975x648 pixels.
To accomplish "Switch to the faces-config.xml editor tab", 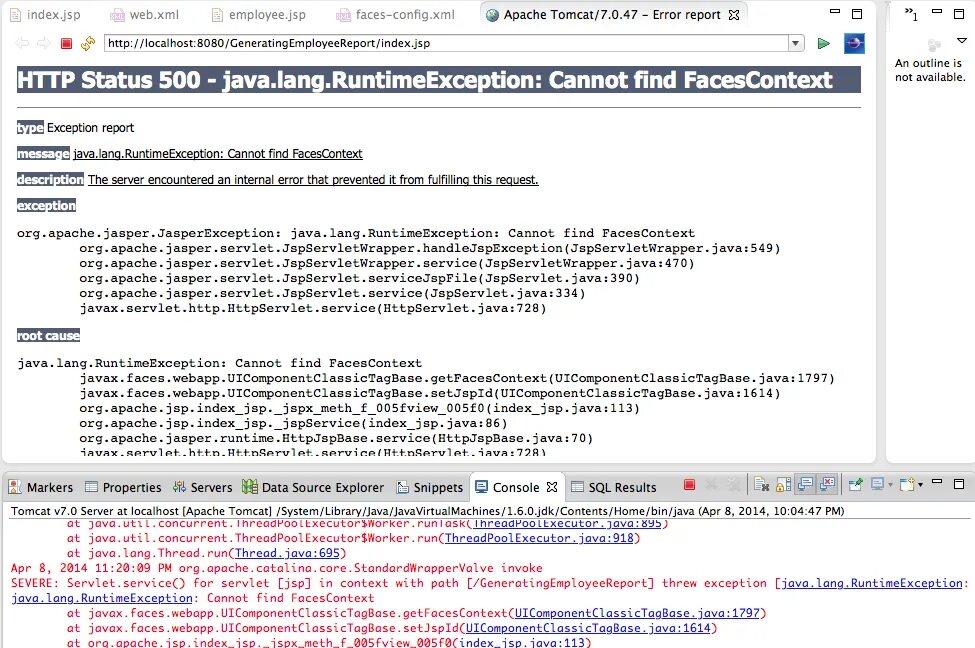I will [395, 14].
